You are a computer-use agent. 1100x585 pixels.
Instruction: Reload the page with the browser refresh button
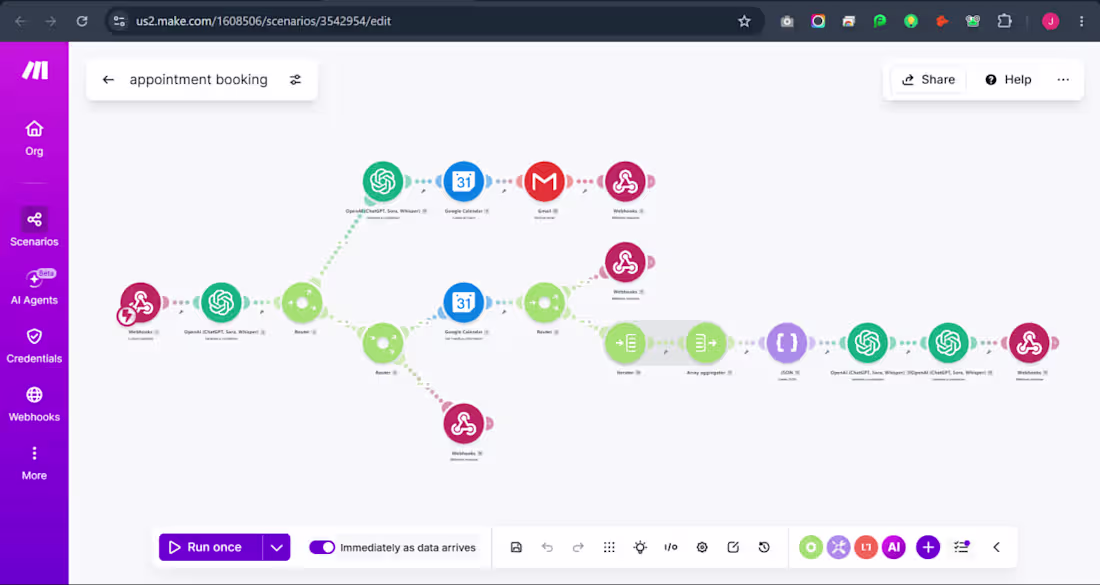(82, 21)
